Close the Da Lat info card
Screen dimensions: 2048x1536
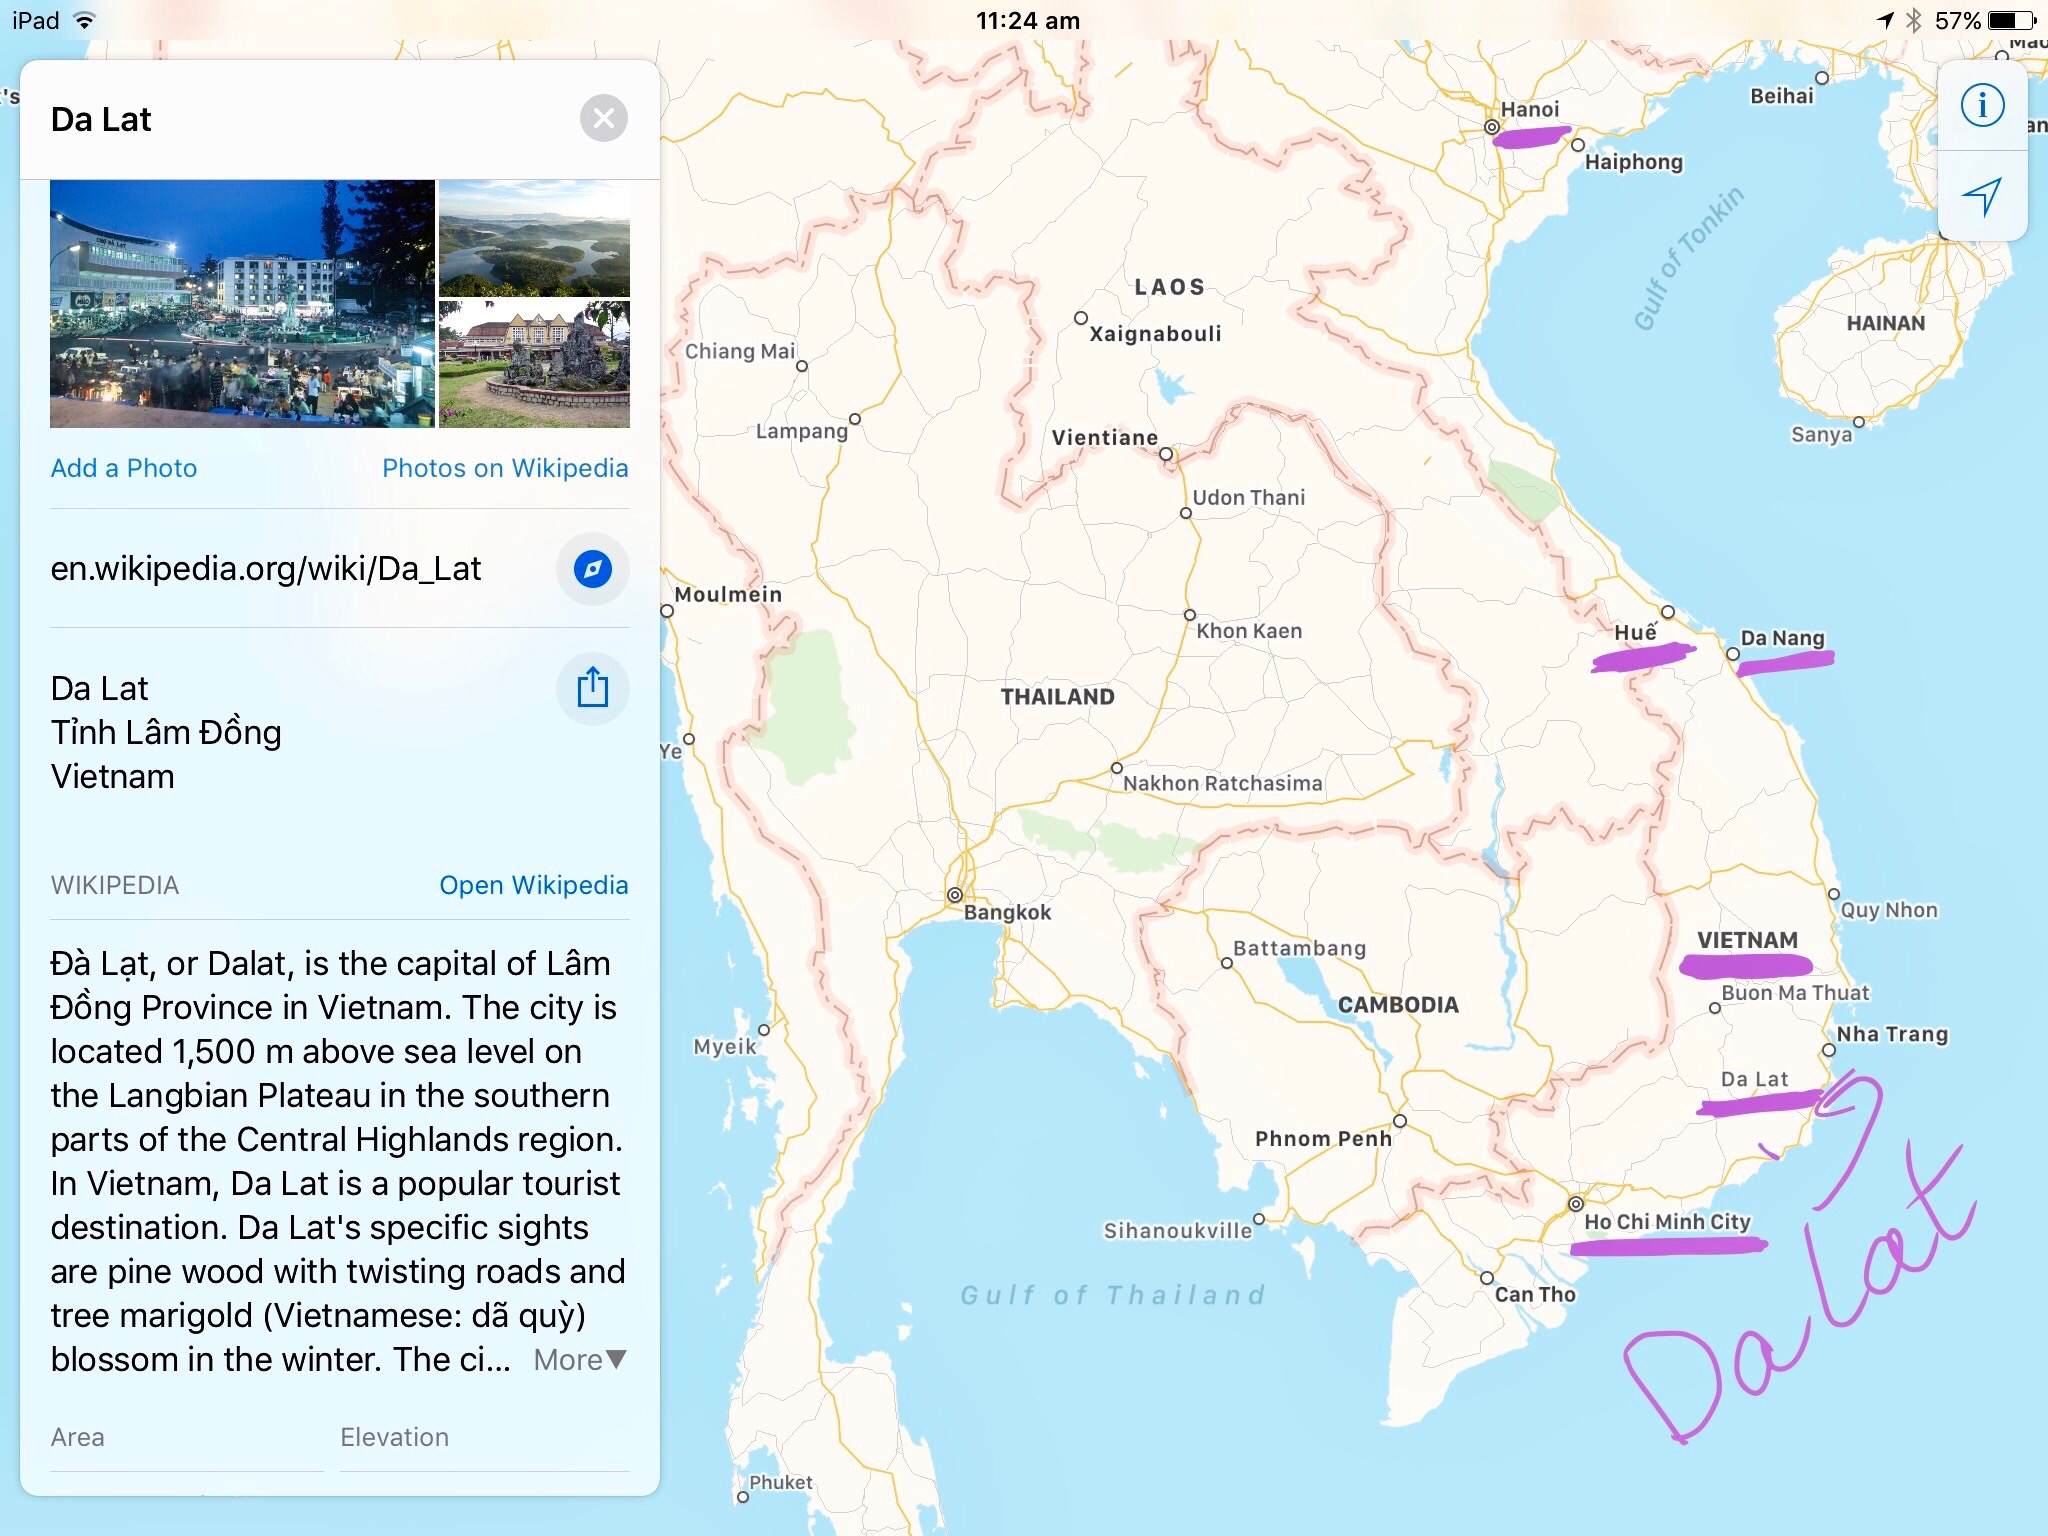pyautogui.click(x=603, y=119)
